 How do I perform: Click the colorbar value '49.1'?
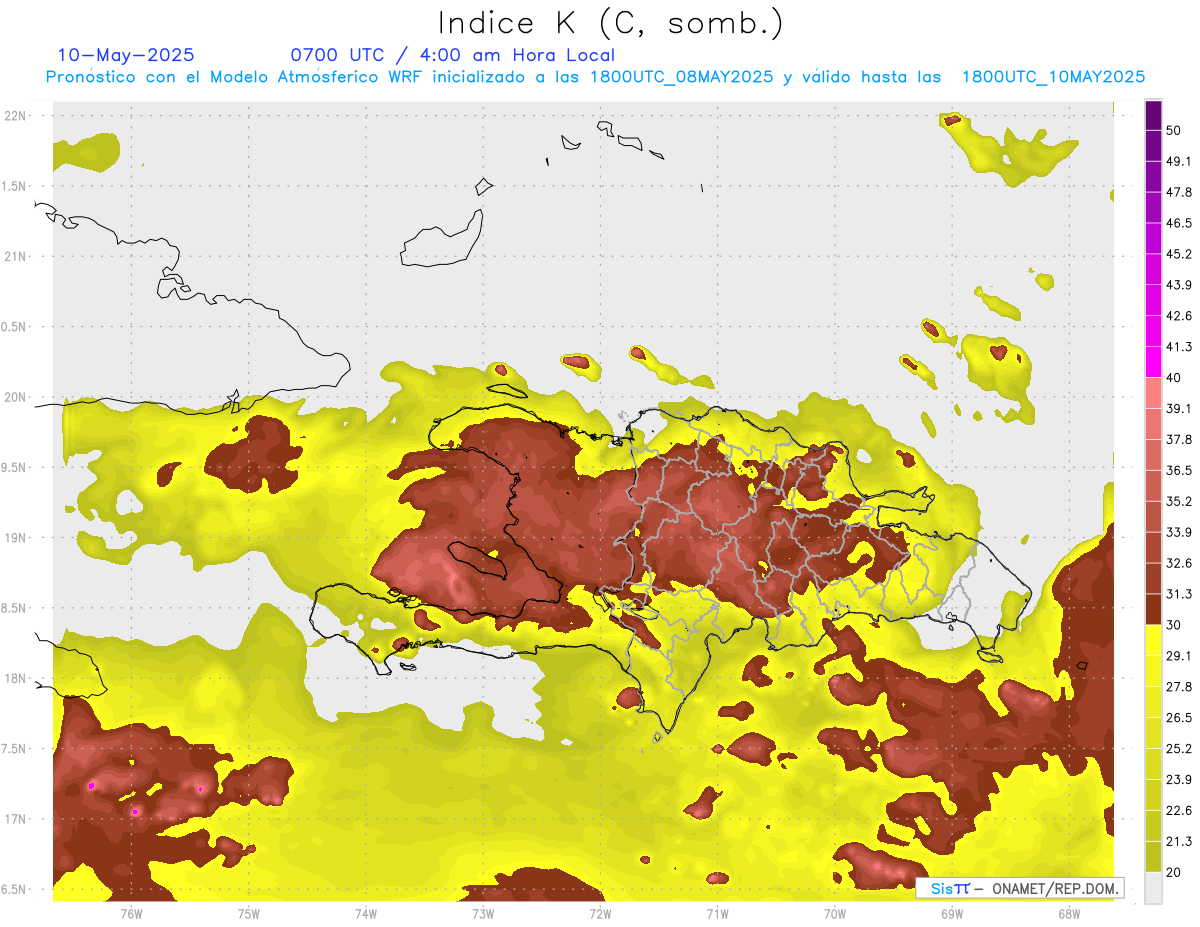point(1178,162)
